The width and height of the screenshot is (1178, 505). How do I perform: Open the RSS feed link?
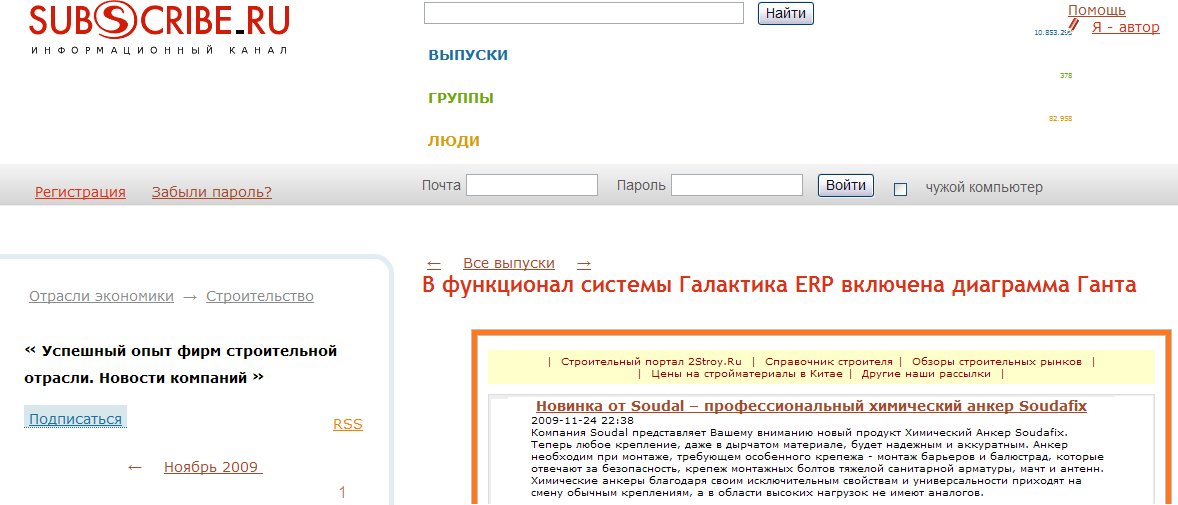348,424
